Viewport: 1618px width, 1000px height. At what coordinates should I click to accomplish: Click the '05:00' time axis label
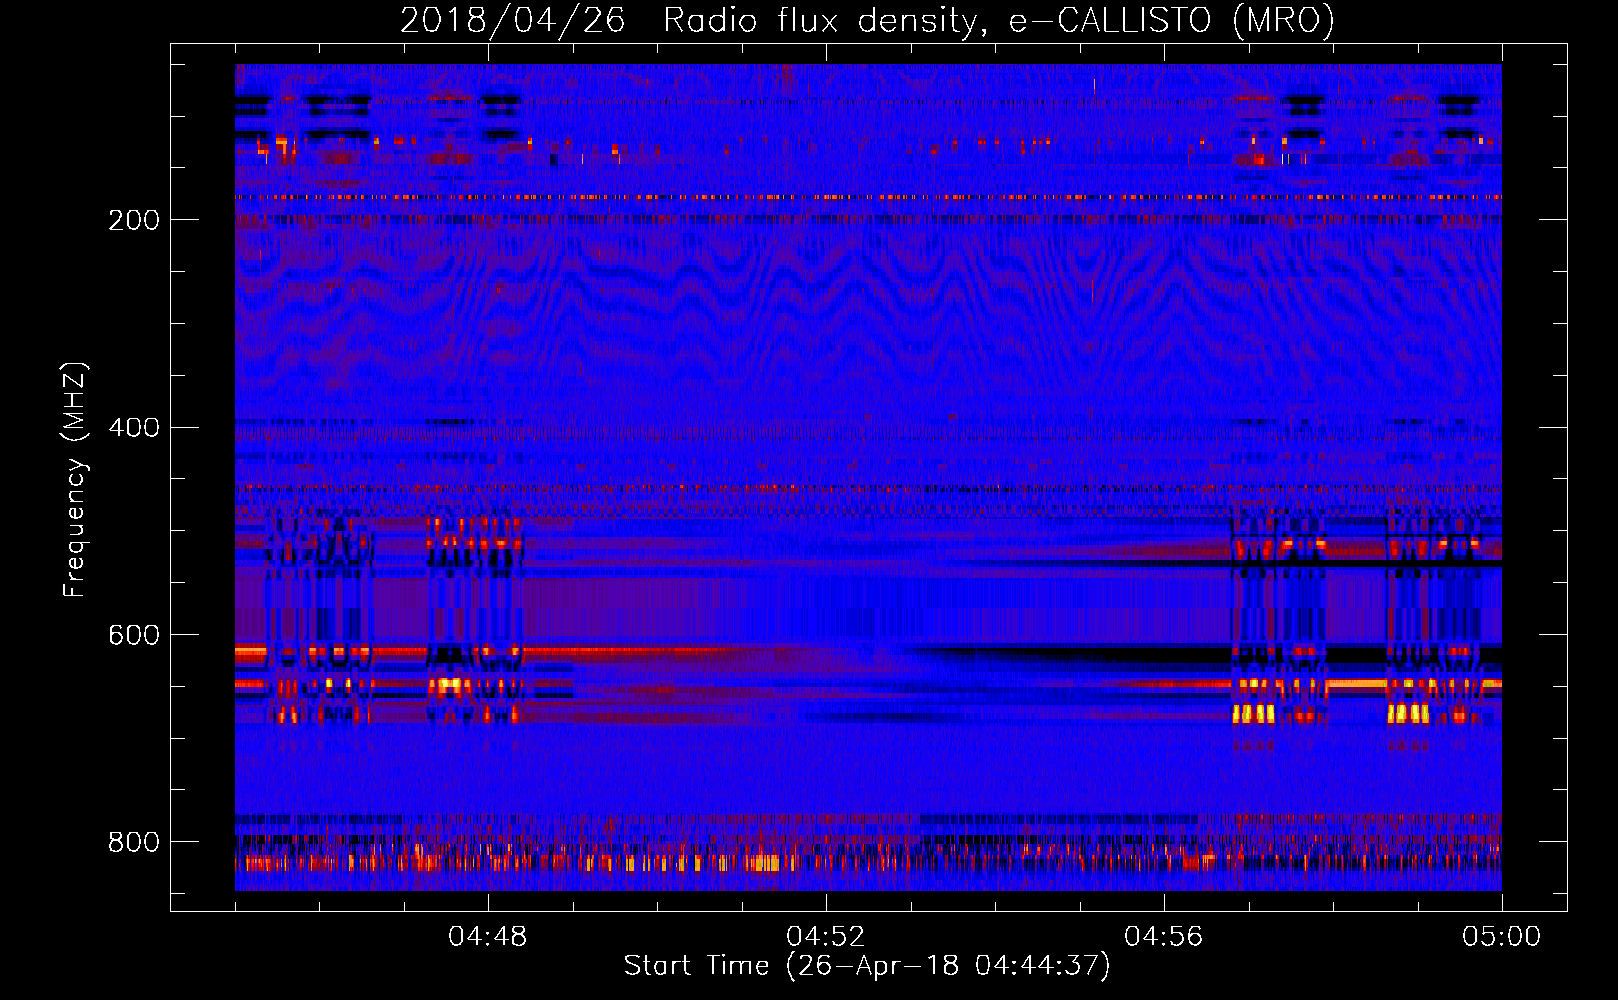pyautogui.click(x=1502, y=937)
